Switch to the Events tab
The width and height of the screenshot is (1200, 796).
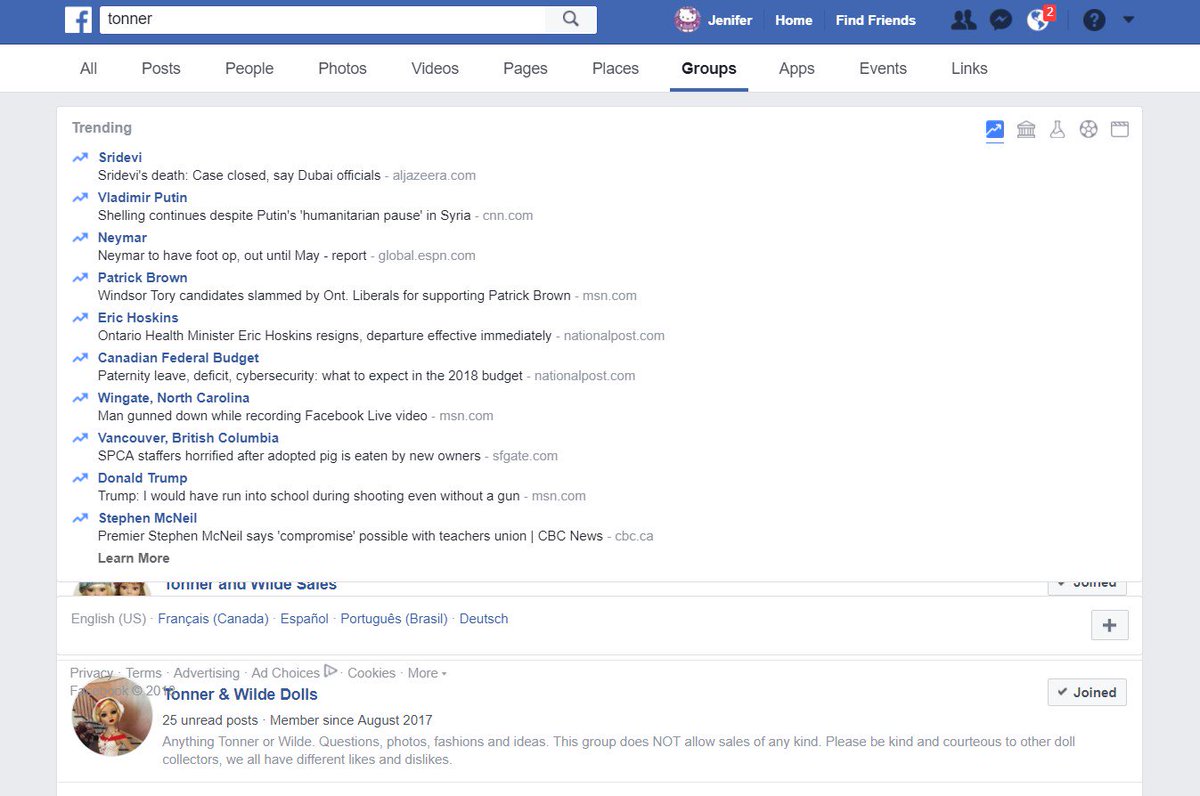click(x=883, y=68)
